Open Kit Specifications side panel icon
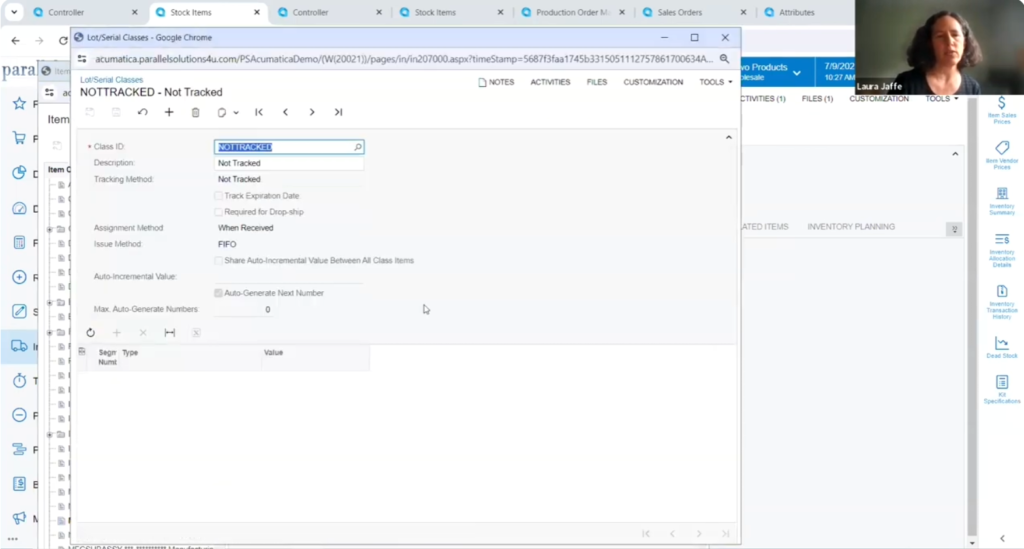The image size is (1024, 549). coord(1001,390)
